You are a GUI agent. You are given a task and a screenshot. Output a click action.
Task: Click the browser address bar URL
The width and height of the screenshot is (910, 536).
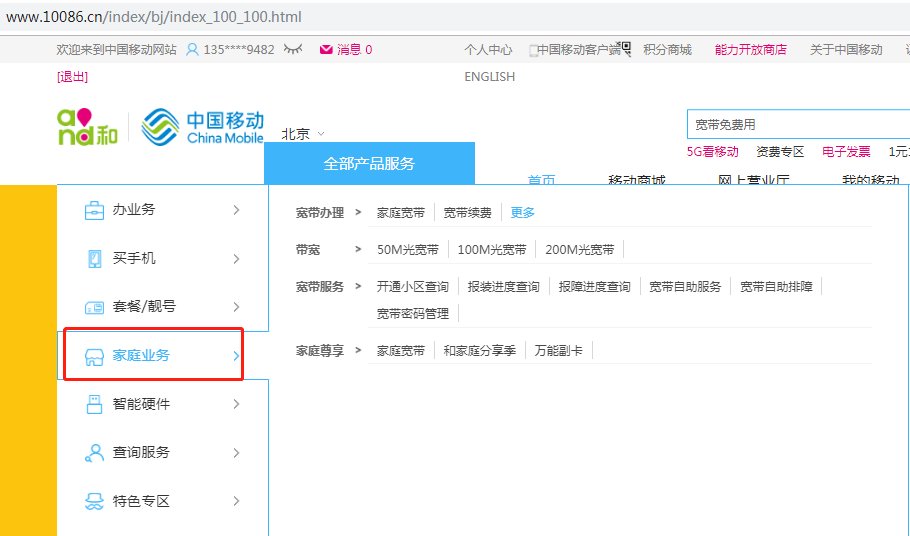point(154,17)
